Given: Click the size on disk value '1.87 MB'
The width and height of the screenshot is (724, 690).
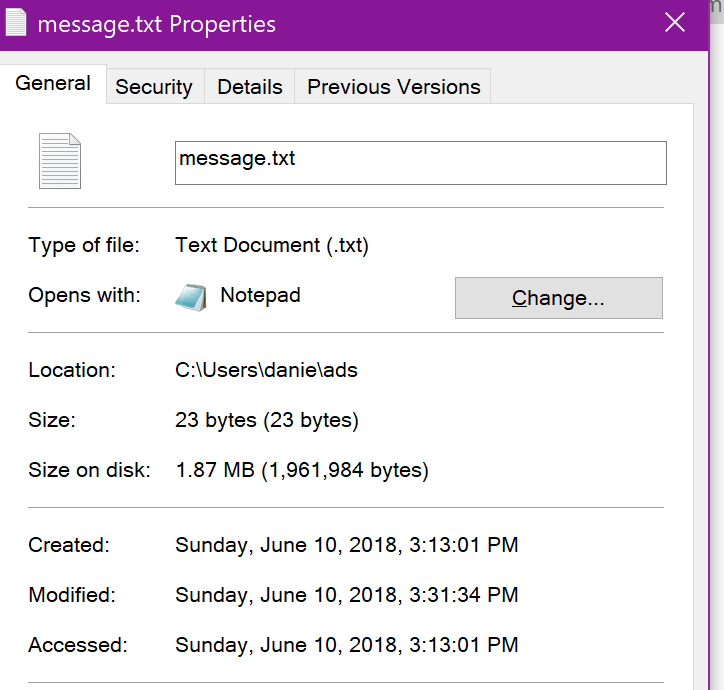Looking at the screenshot, I should pos(302,470).
